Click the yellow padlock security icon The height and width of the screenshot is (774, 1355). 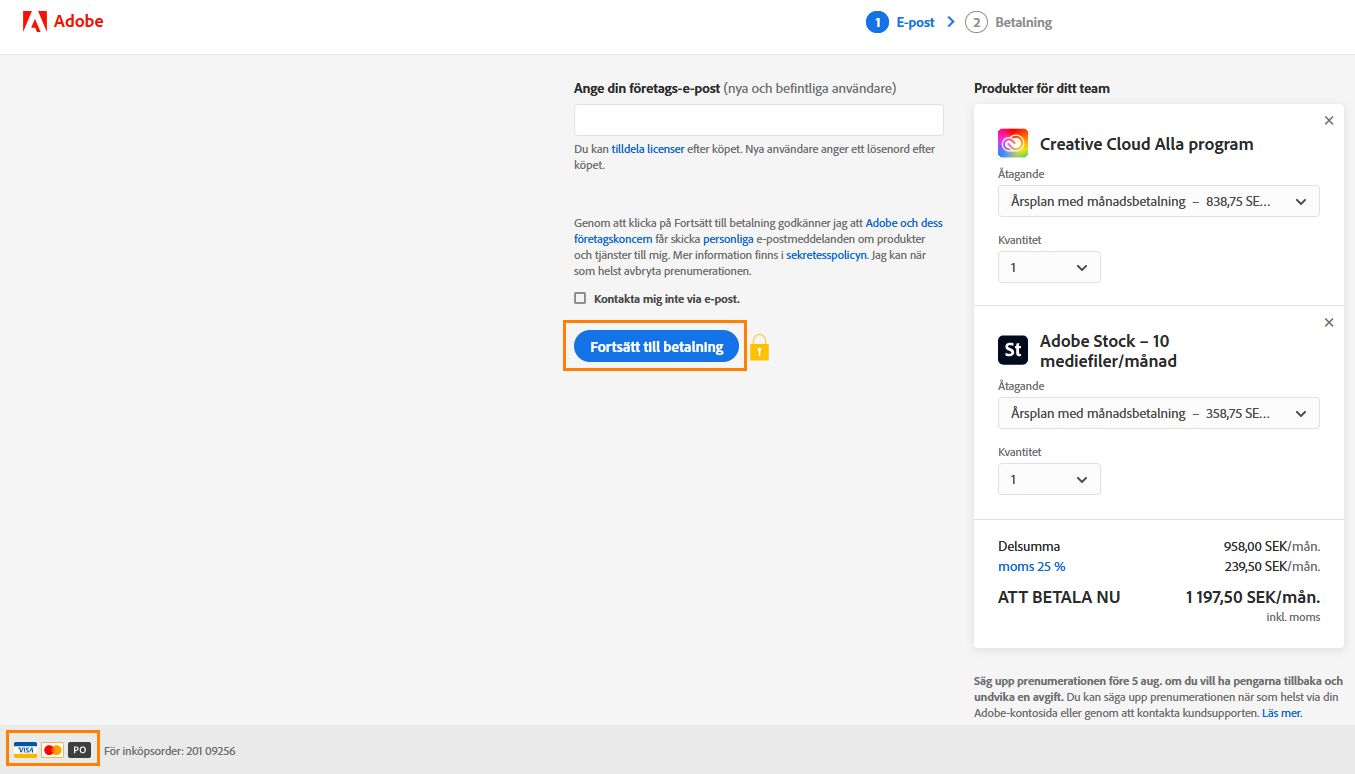point(759,347)
